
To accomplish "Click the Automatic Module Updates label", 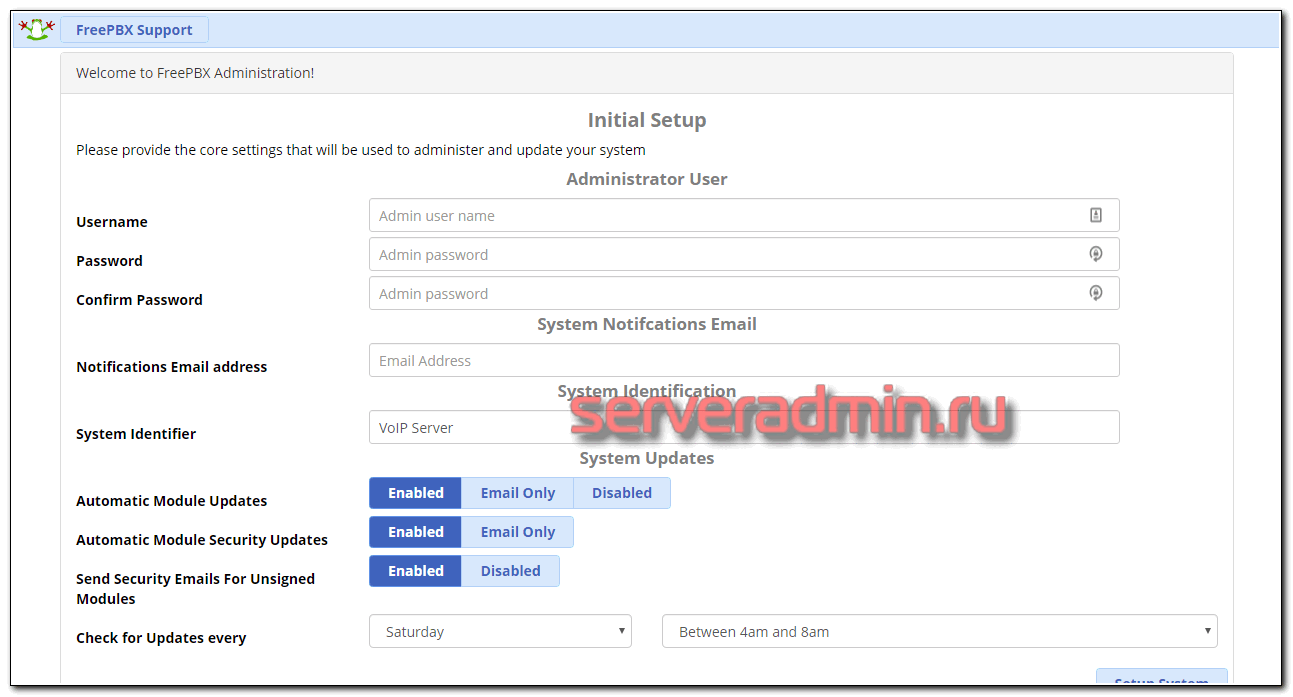I will point(172,501).
